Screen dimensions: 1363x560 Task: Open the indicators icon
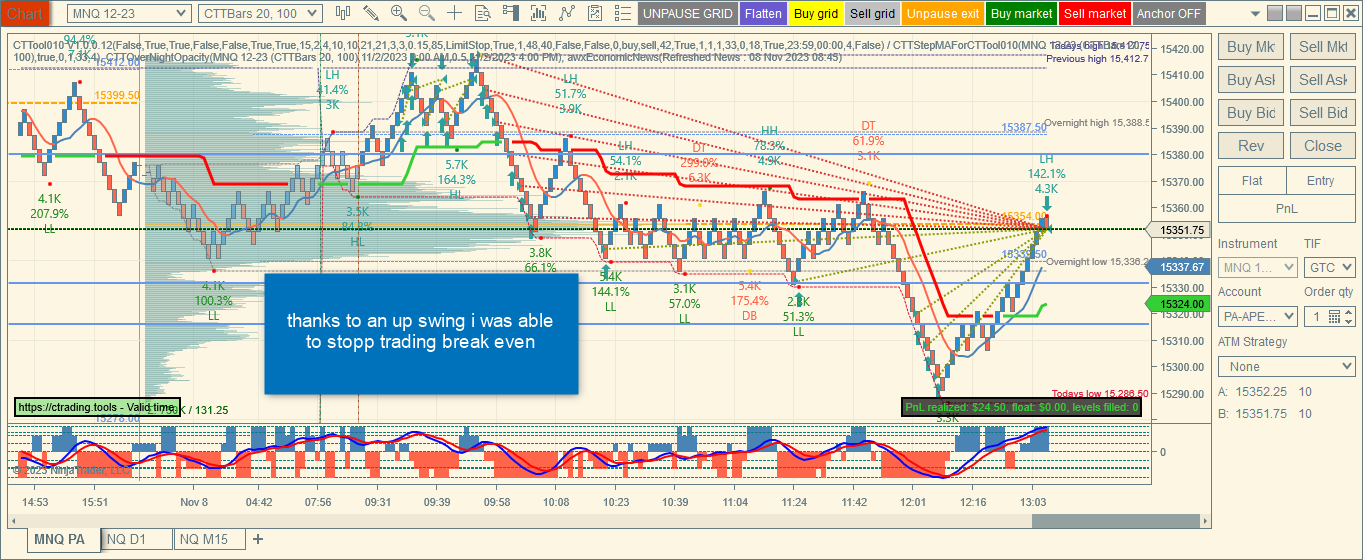pyautogui.click(x=568, y=13)
